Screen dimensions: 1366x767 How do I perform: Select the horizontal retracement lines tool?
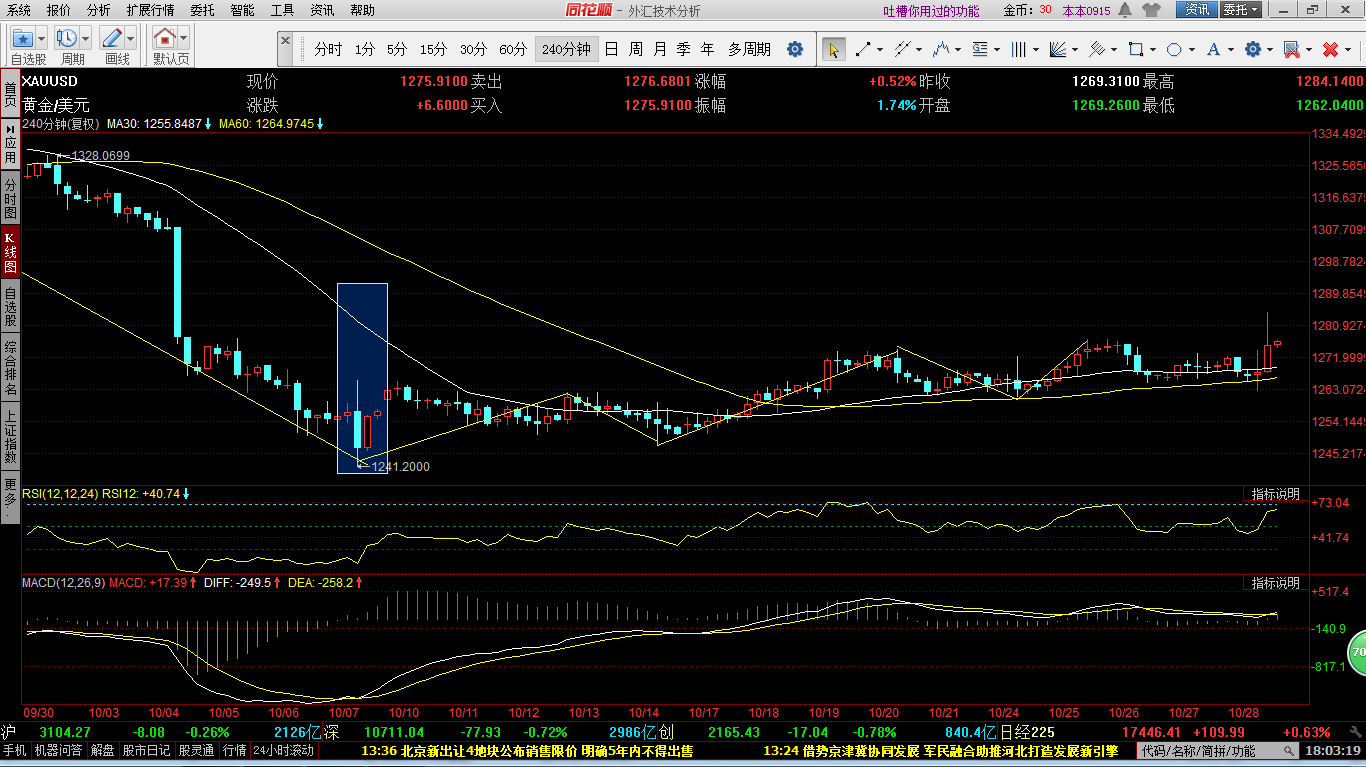979,49
